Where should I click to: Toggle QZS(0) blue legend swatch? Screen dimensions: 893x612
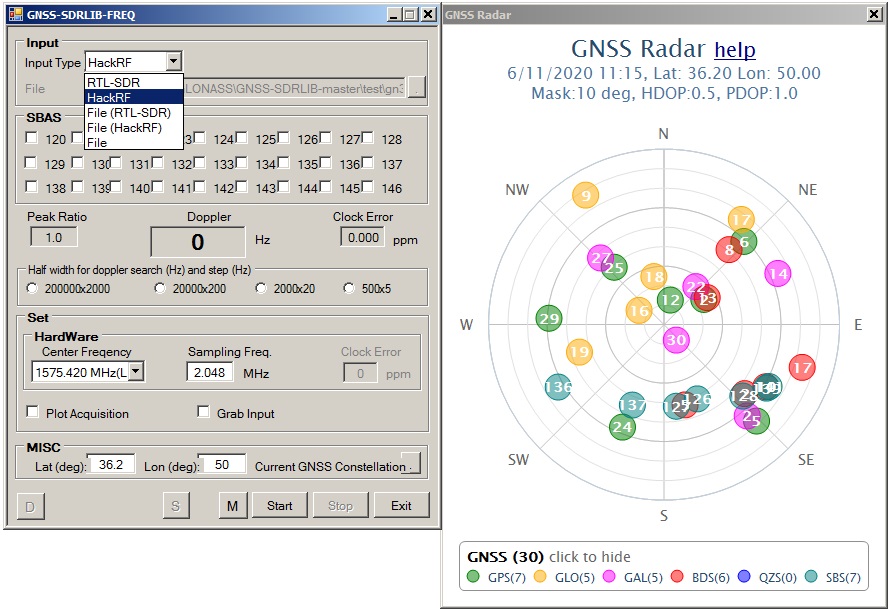(744, 576)
